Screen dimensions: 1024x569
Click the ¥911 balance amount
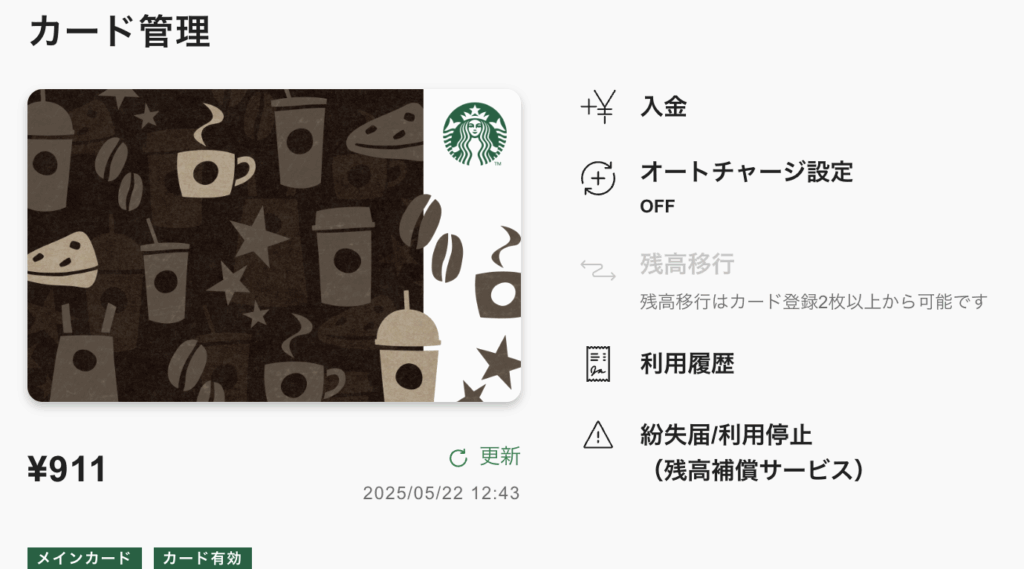67,469
